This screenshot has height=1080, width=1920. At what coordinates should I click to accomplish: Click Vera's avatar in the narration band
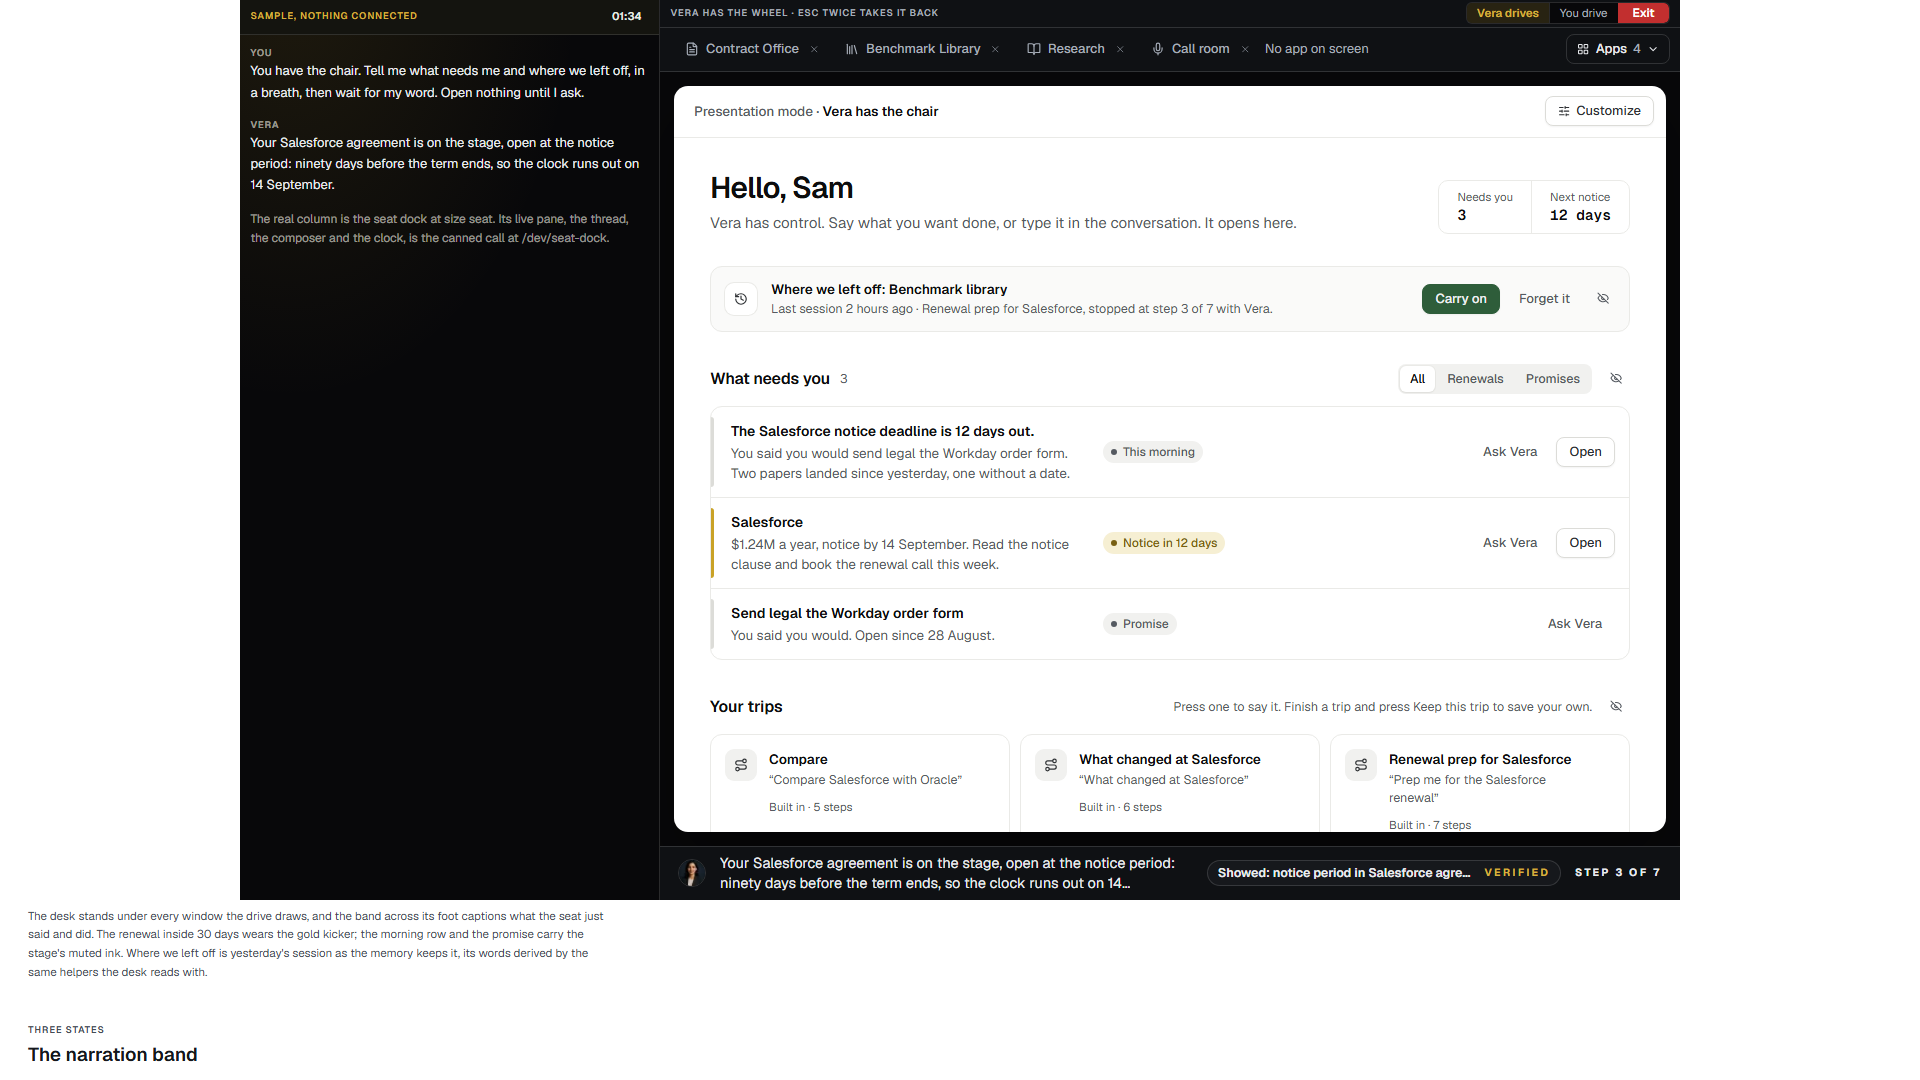692,873
